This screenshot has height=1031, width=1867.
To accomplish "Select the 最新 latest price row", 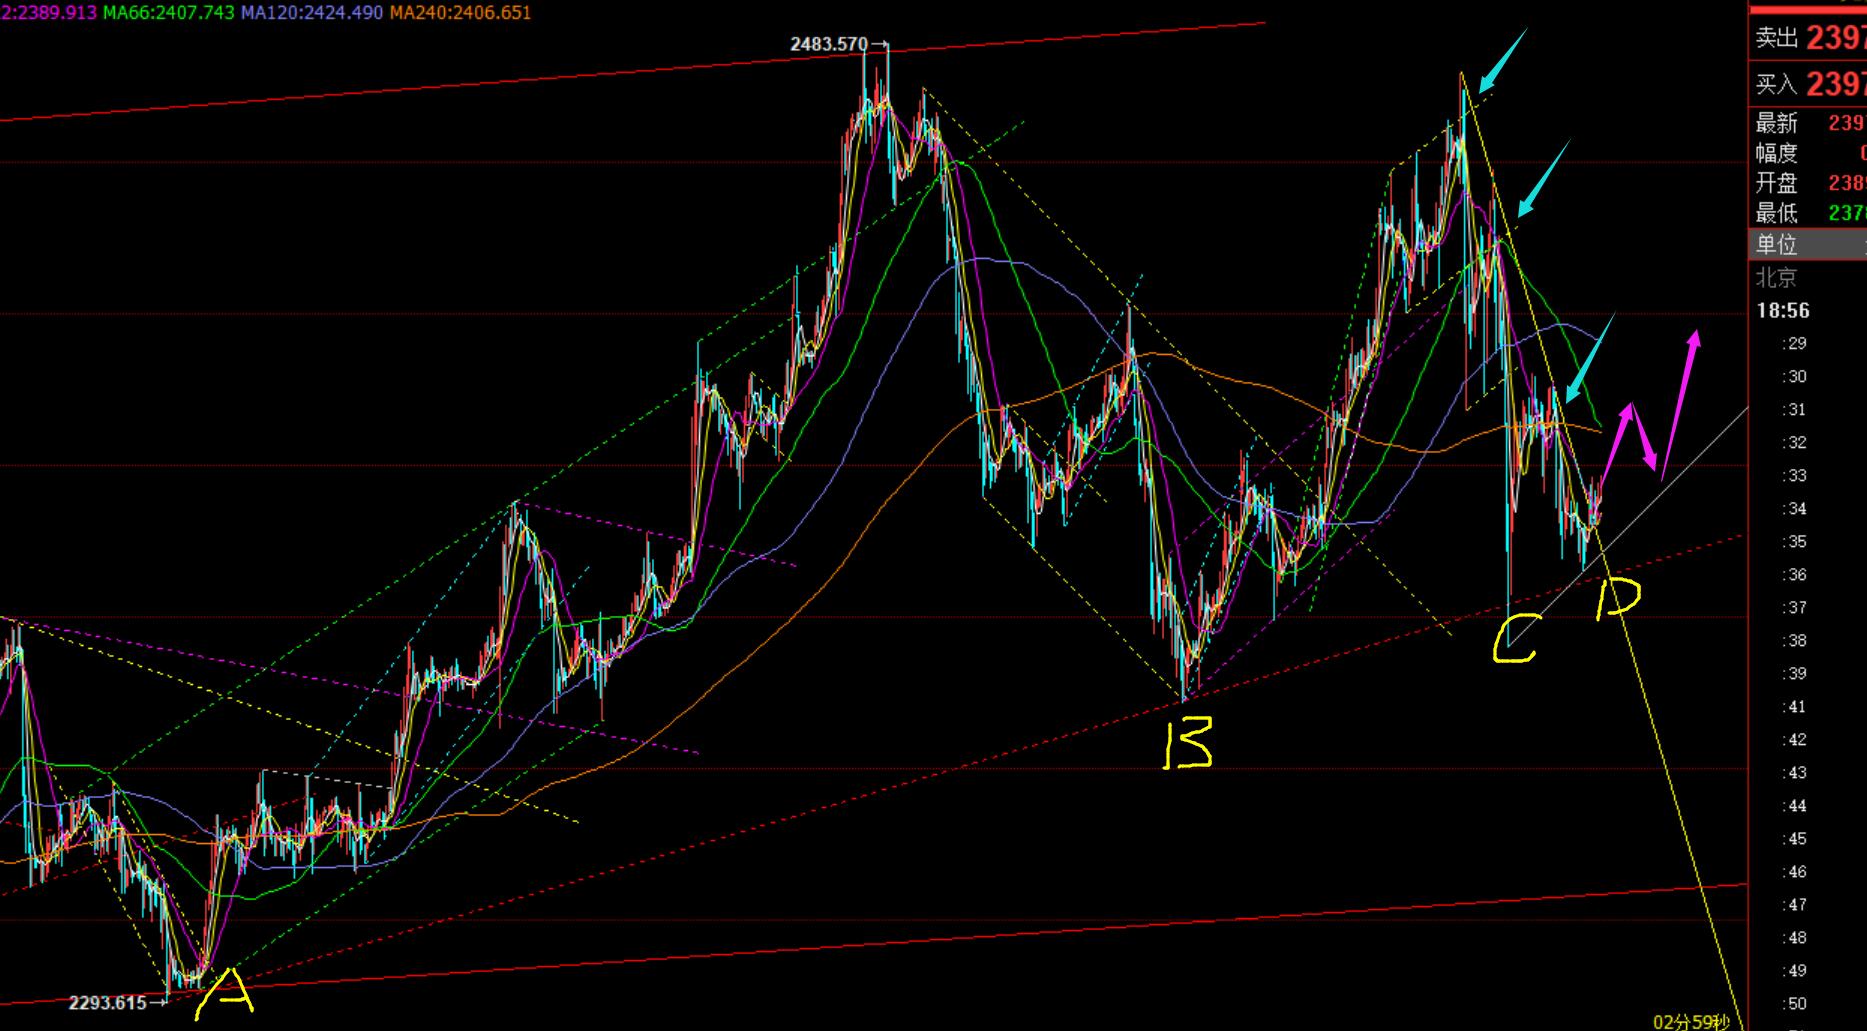I will (1808, 123).
